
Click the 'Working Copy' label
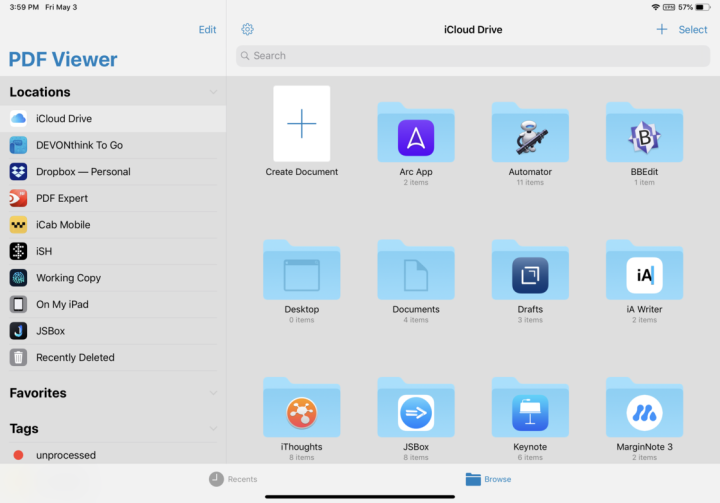[x=68, y=278]
